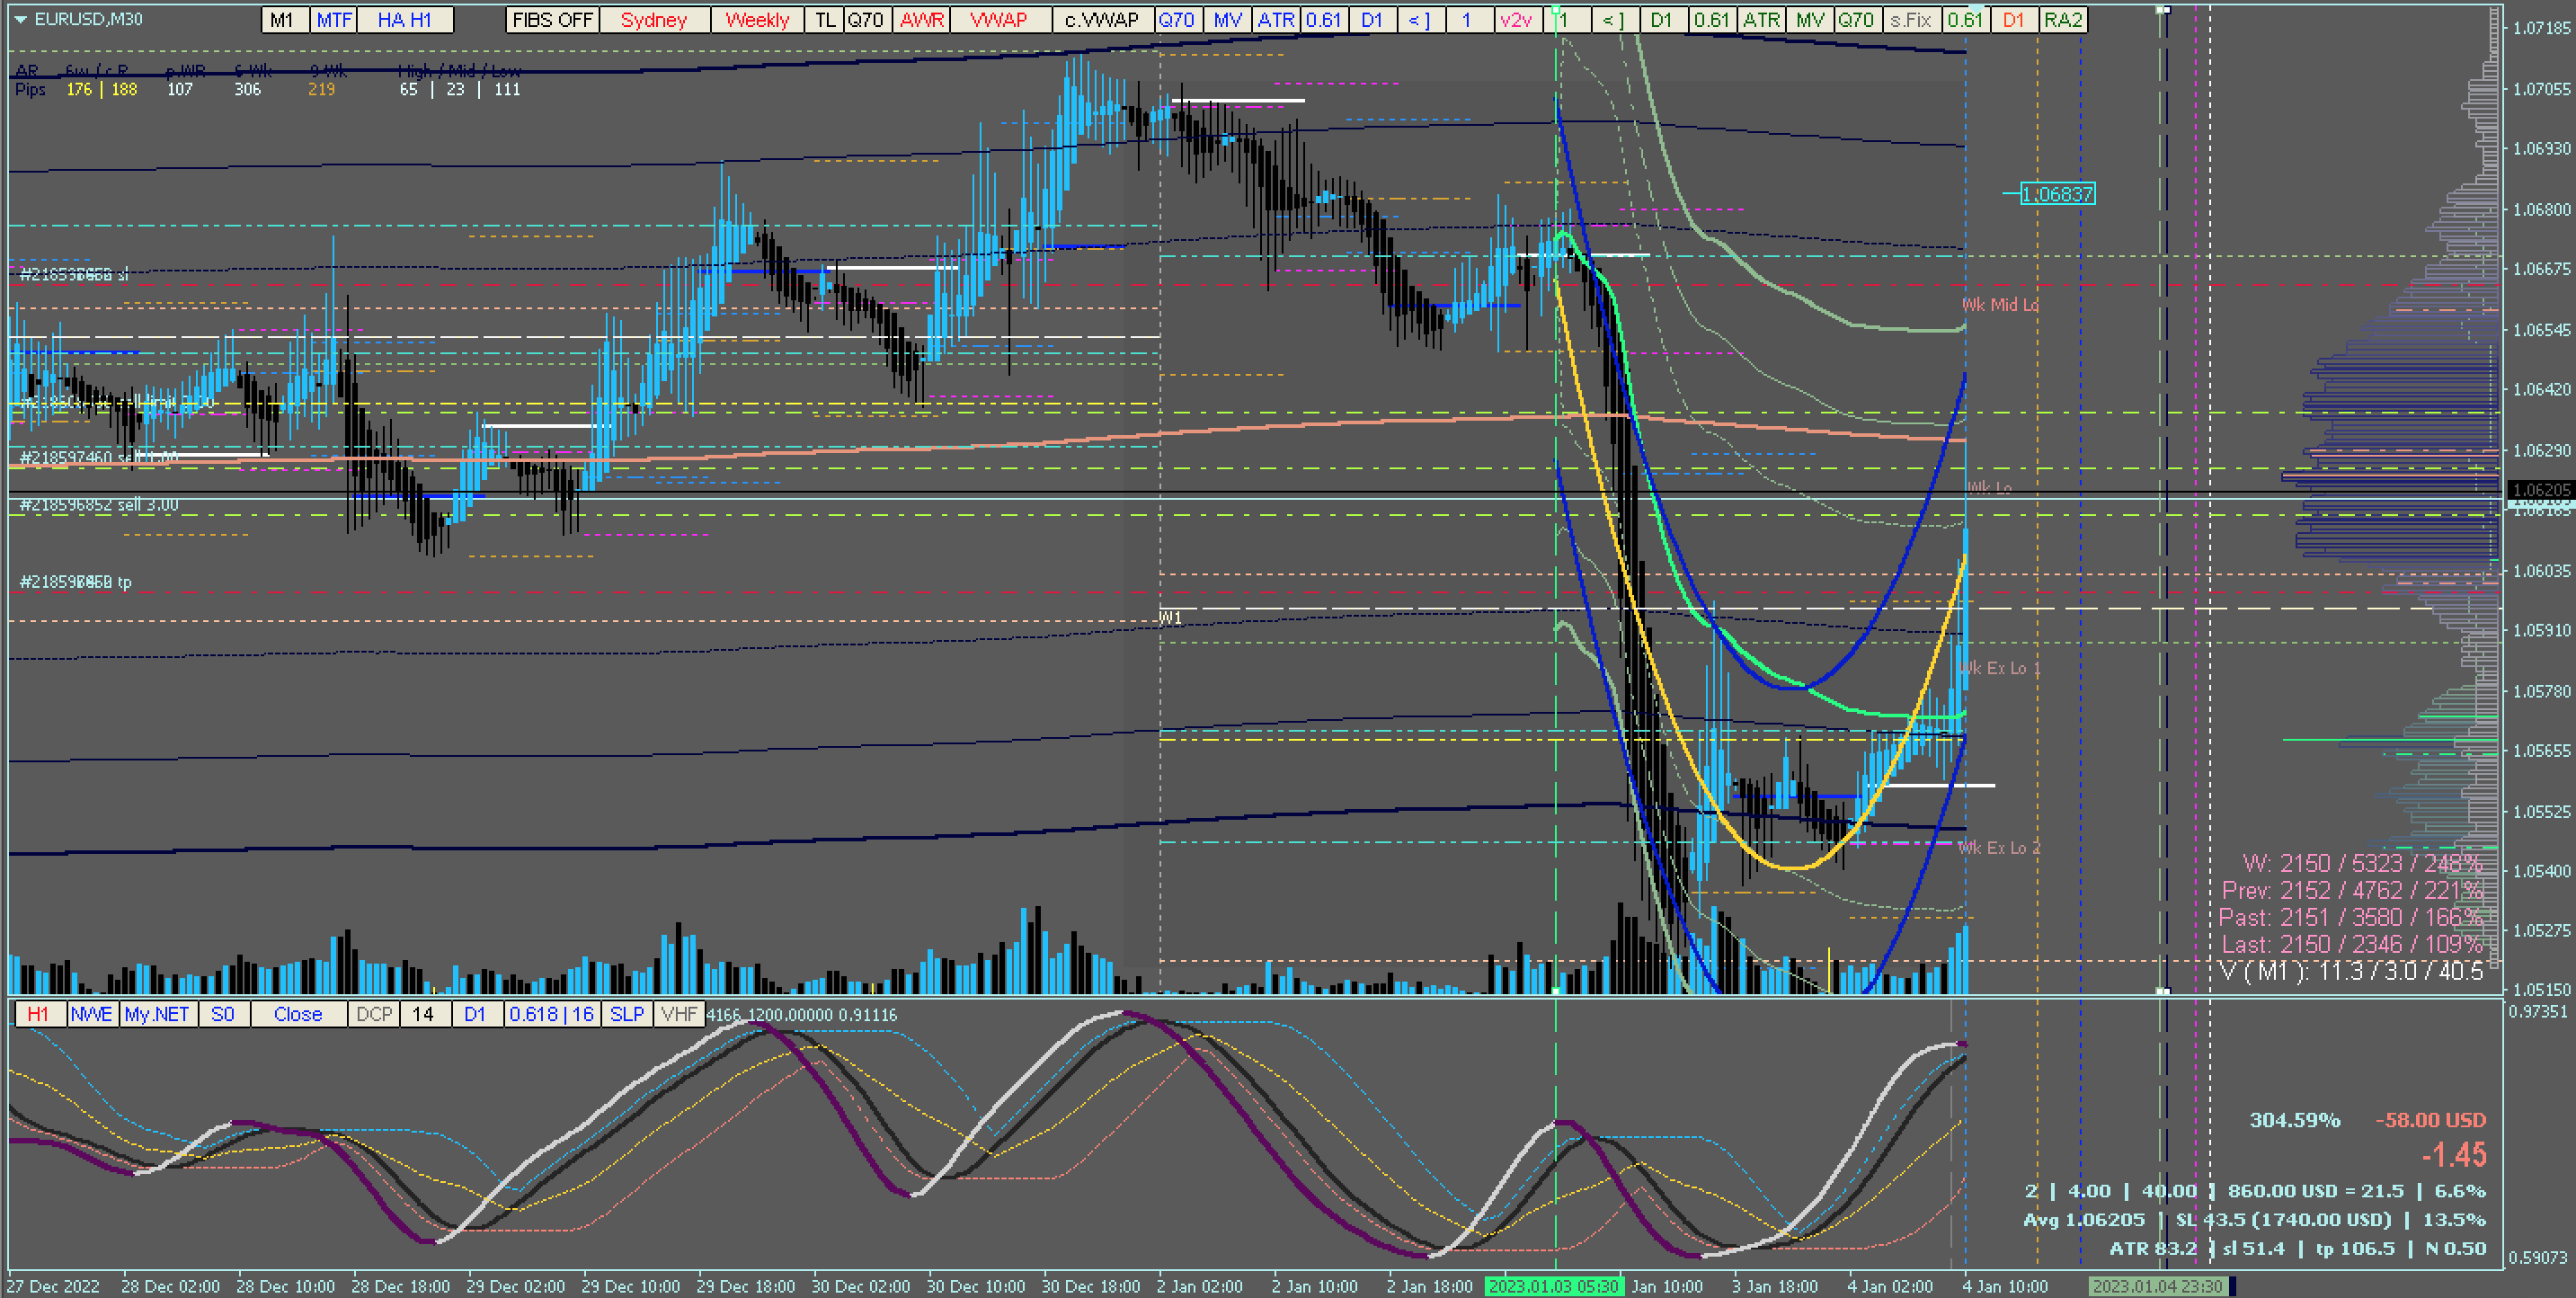Toggle FIBS OFF button
The width and height of the screenshot is (2576, 1298).
pyautogui.click(x=552, y=20)
